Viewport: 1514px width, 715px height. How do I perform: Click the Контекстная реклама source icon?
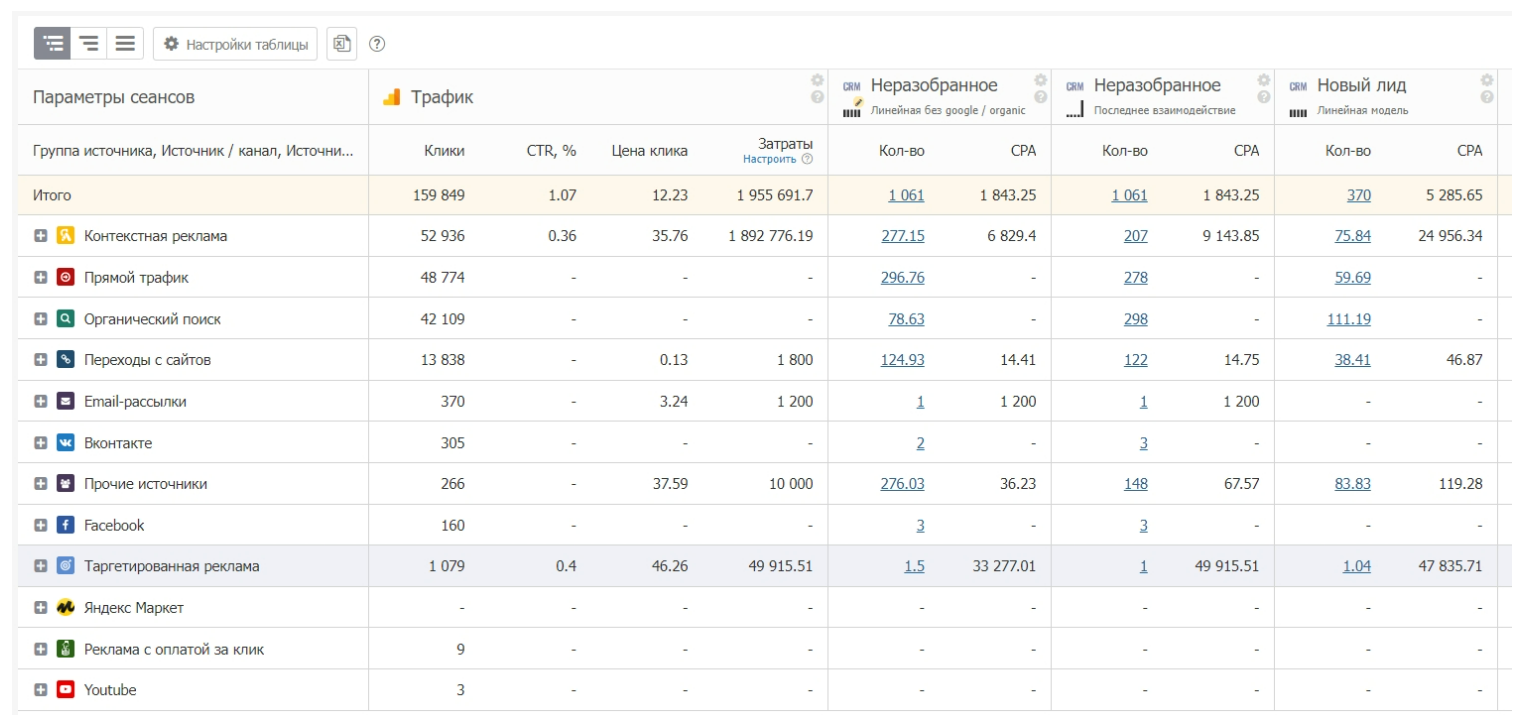pos(65,236)
